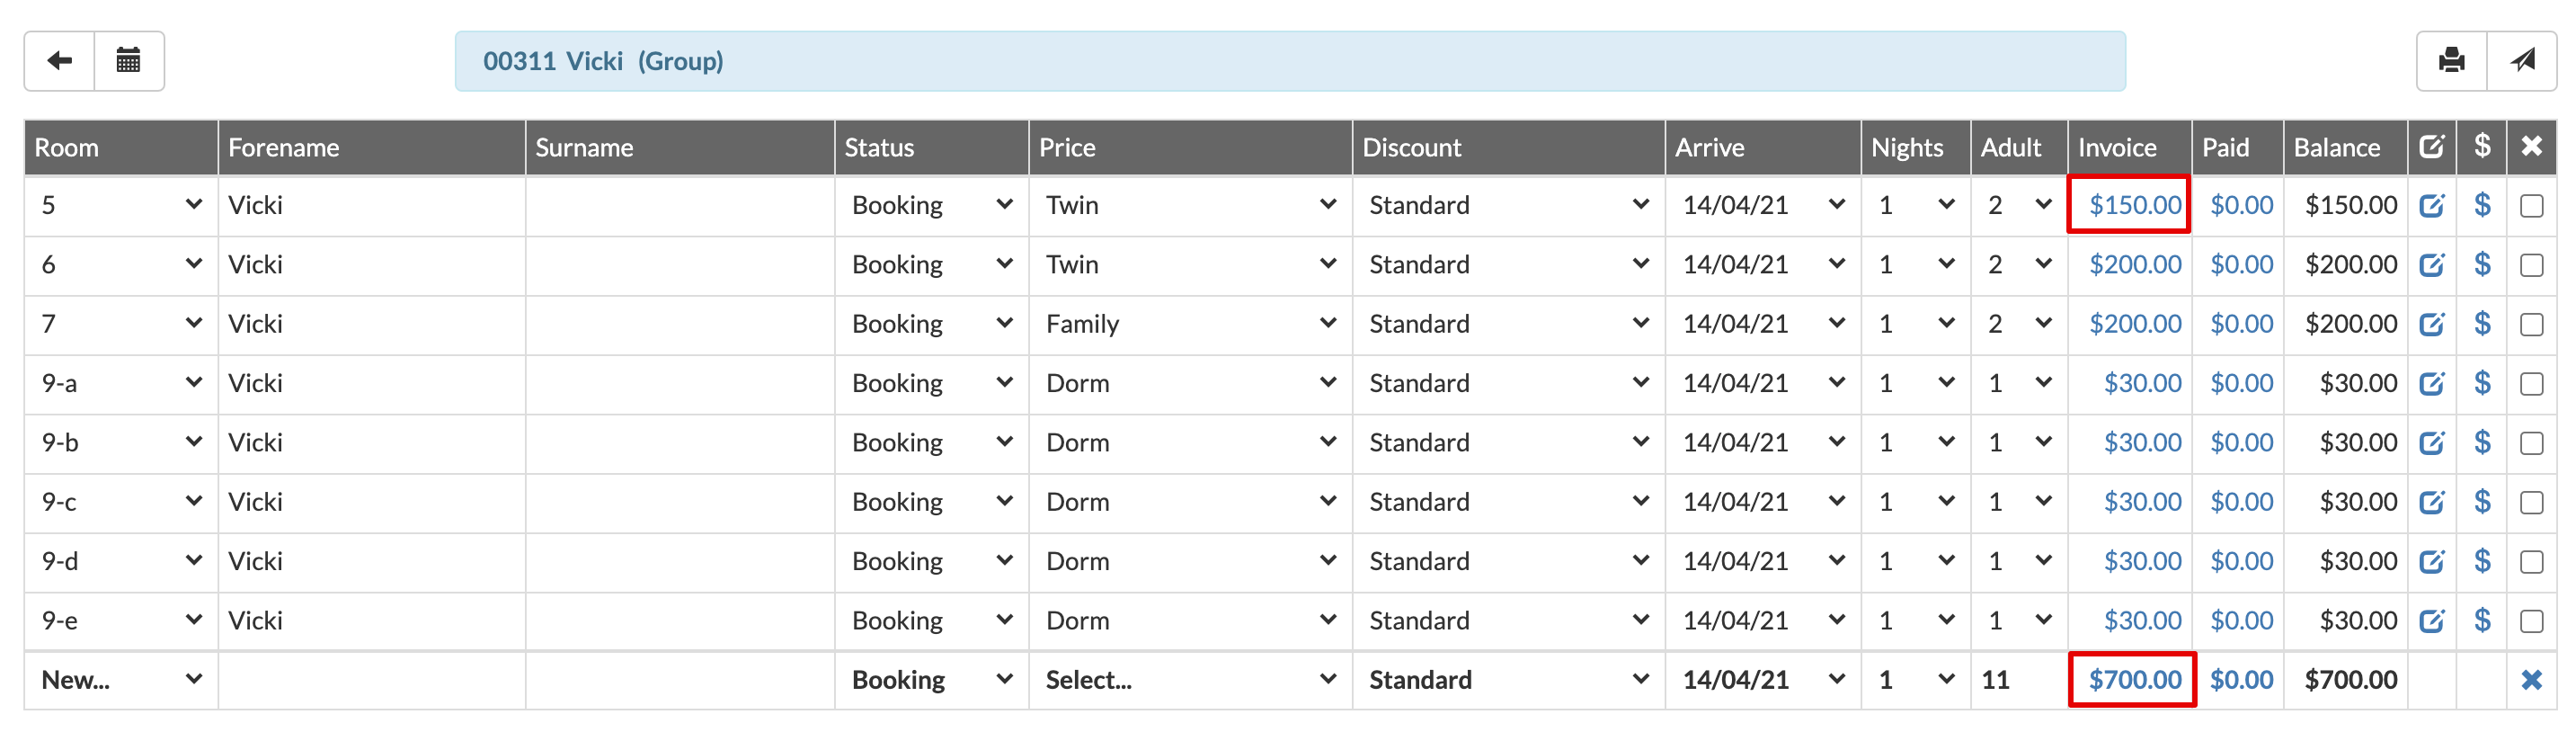Viewport: 2576px width, 732px height.
Task: Open the $700.00 total invoice link
Action: (2134, 680)
